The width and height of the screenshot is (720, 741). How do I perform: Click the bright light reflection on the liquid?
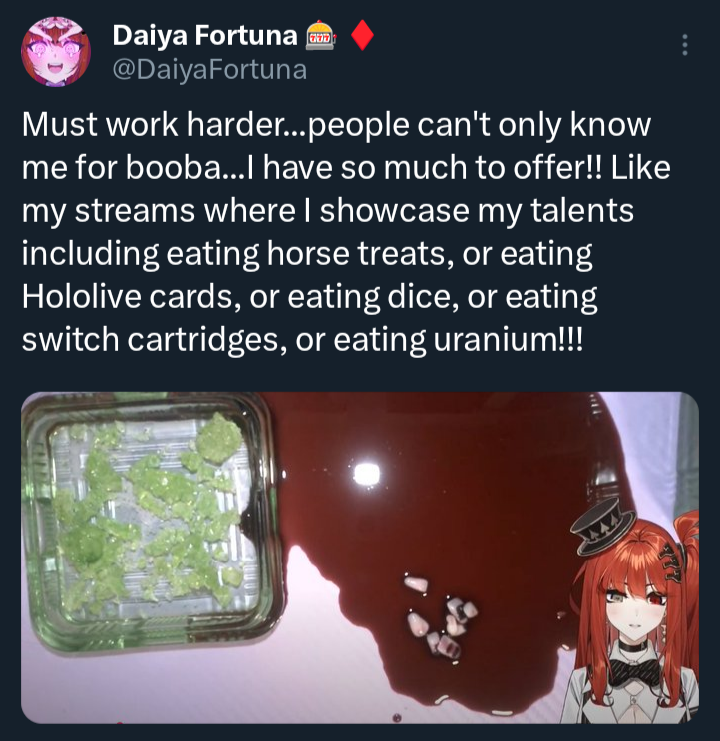click(367, 474)
